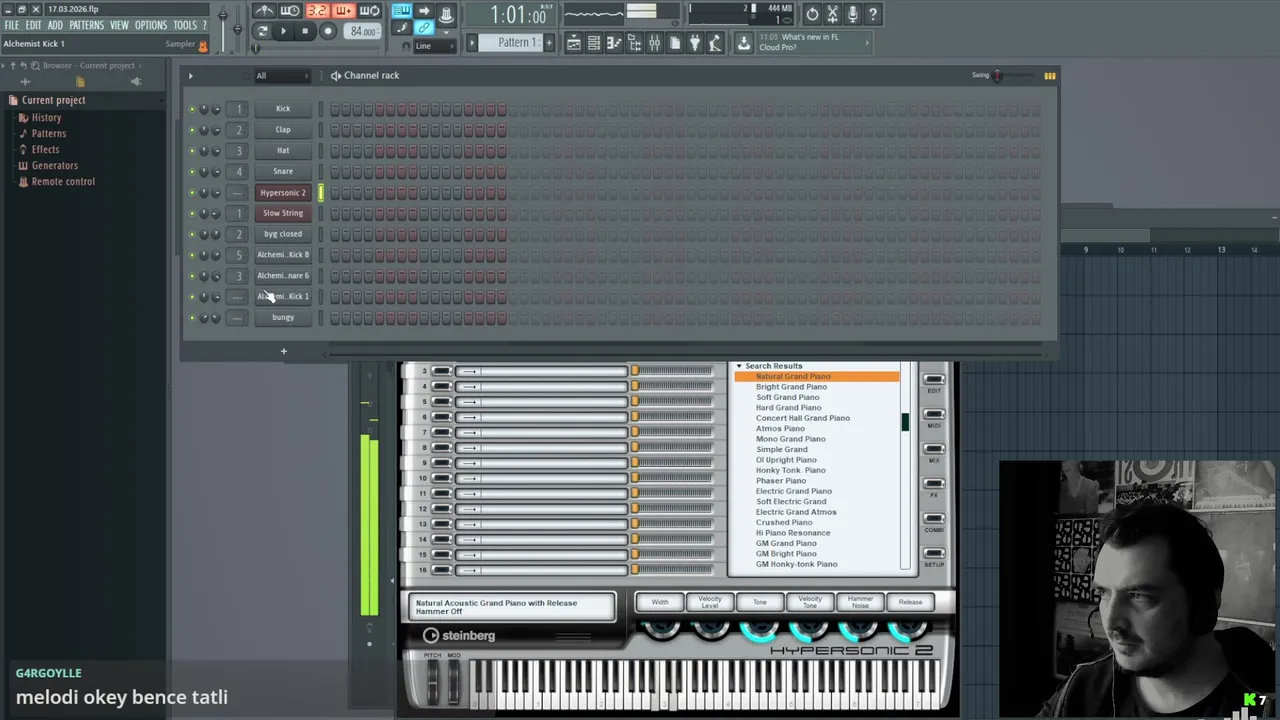The width and height of the screenshot is (1280, 720).
Task: Select Honky Tonk Piano preset
Action: coord(790,470)
